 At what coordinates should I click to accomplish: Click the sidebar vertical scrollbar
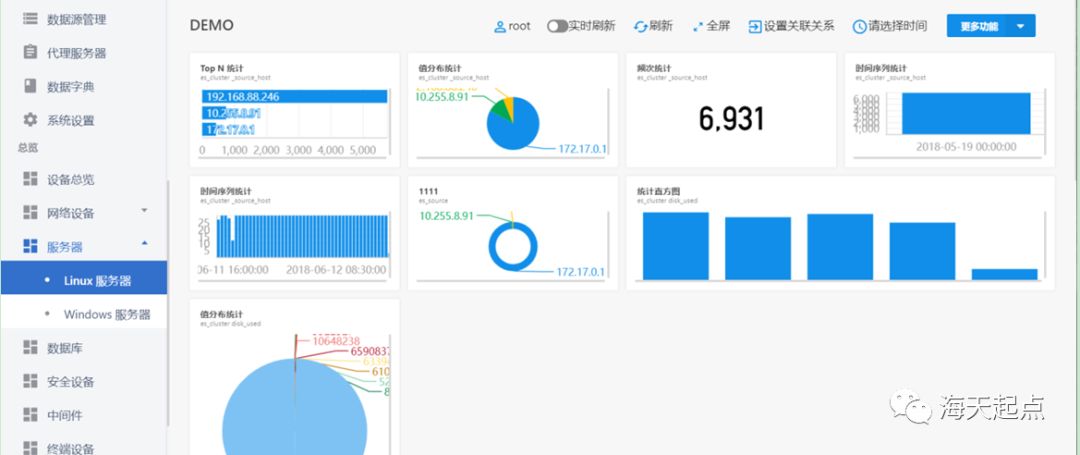169,303
